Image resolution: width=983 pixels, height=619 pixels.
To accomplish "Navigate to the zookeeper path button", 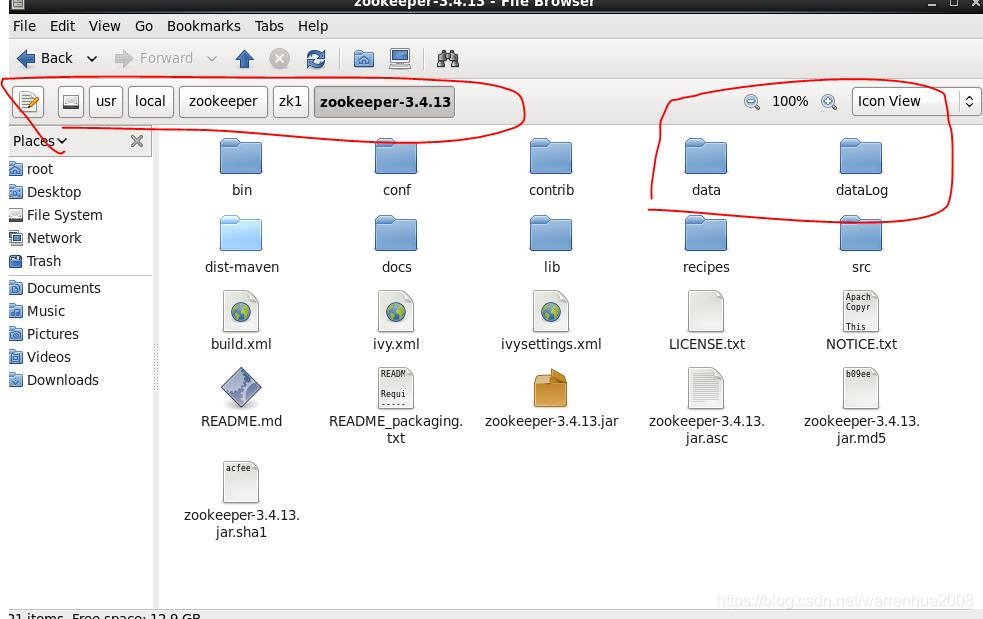I will (x=223, y=101).
